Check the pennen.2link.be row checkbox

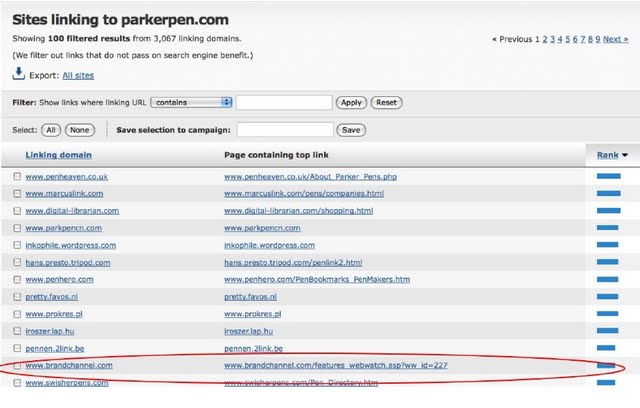[x=17, y=348]
